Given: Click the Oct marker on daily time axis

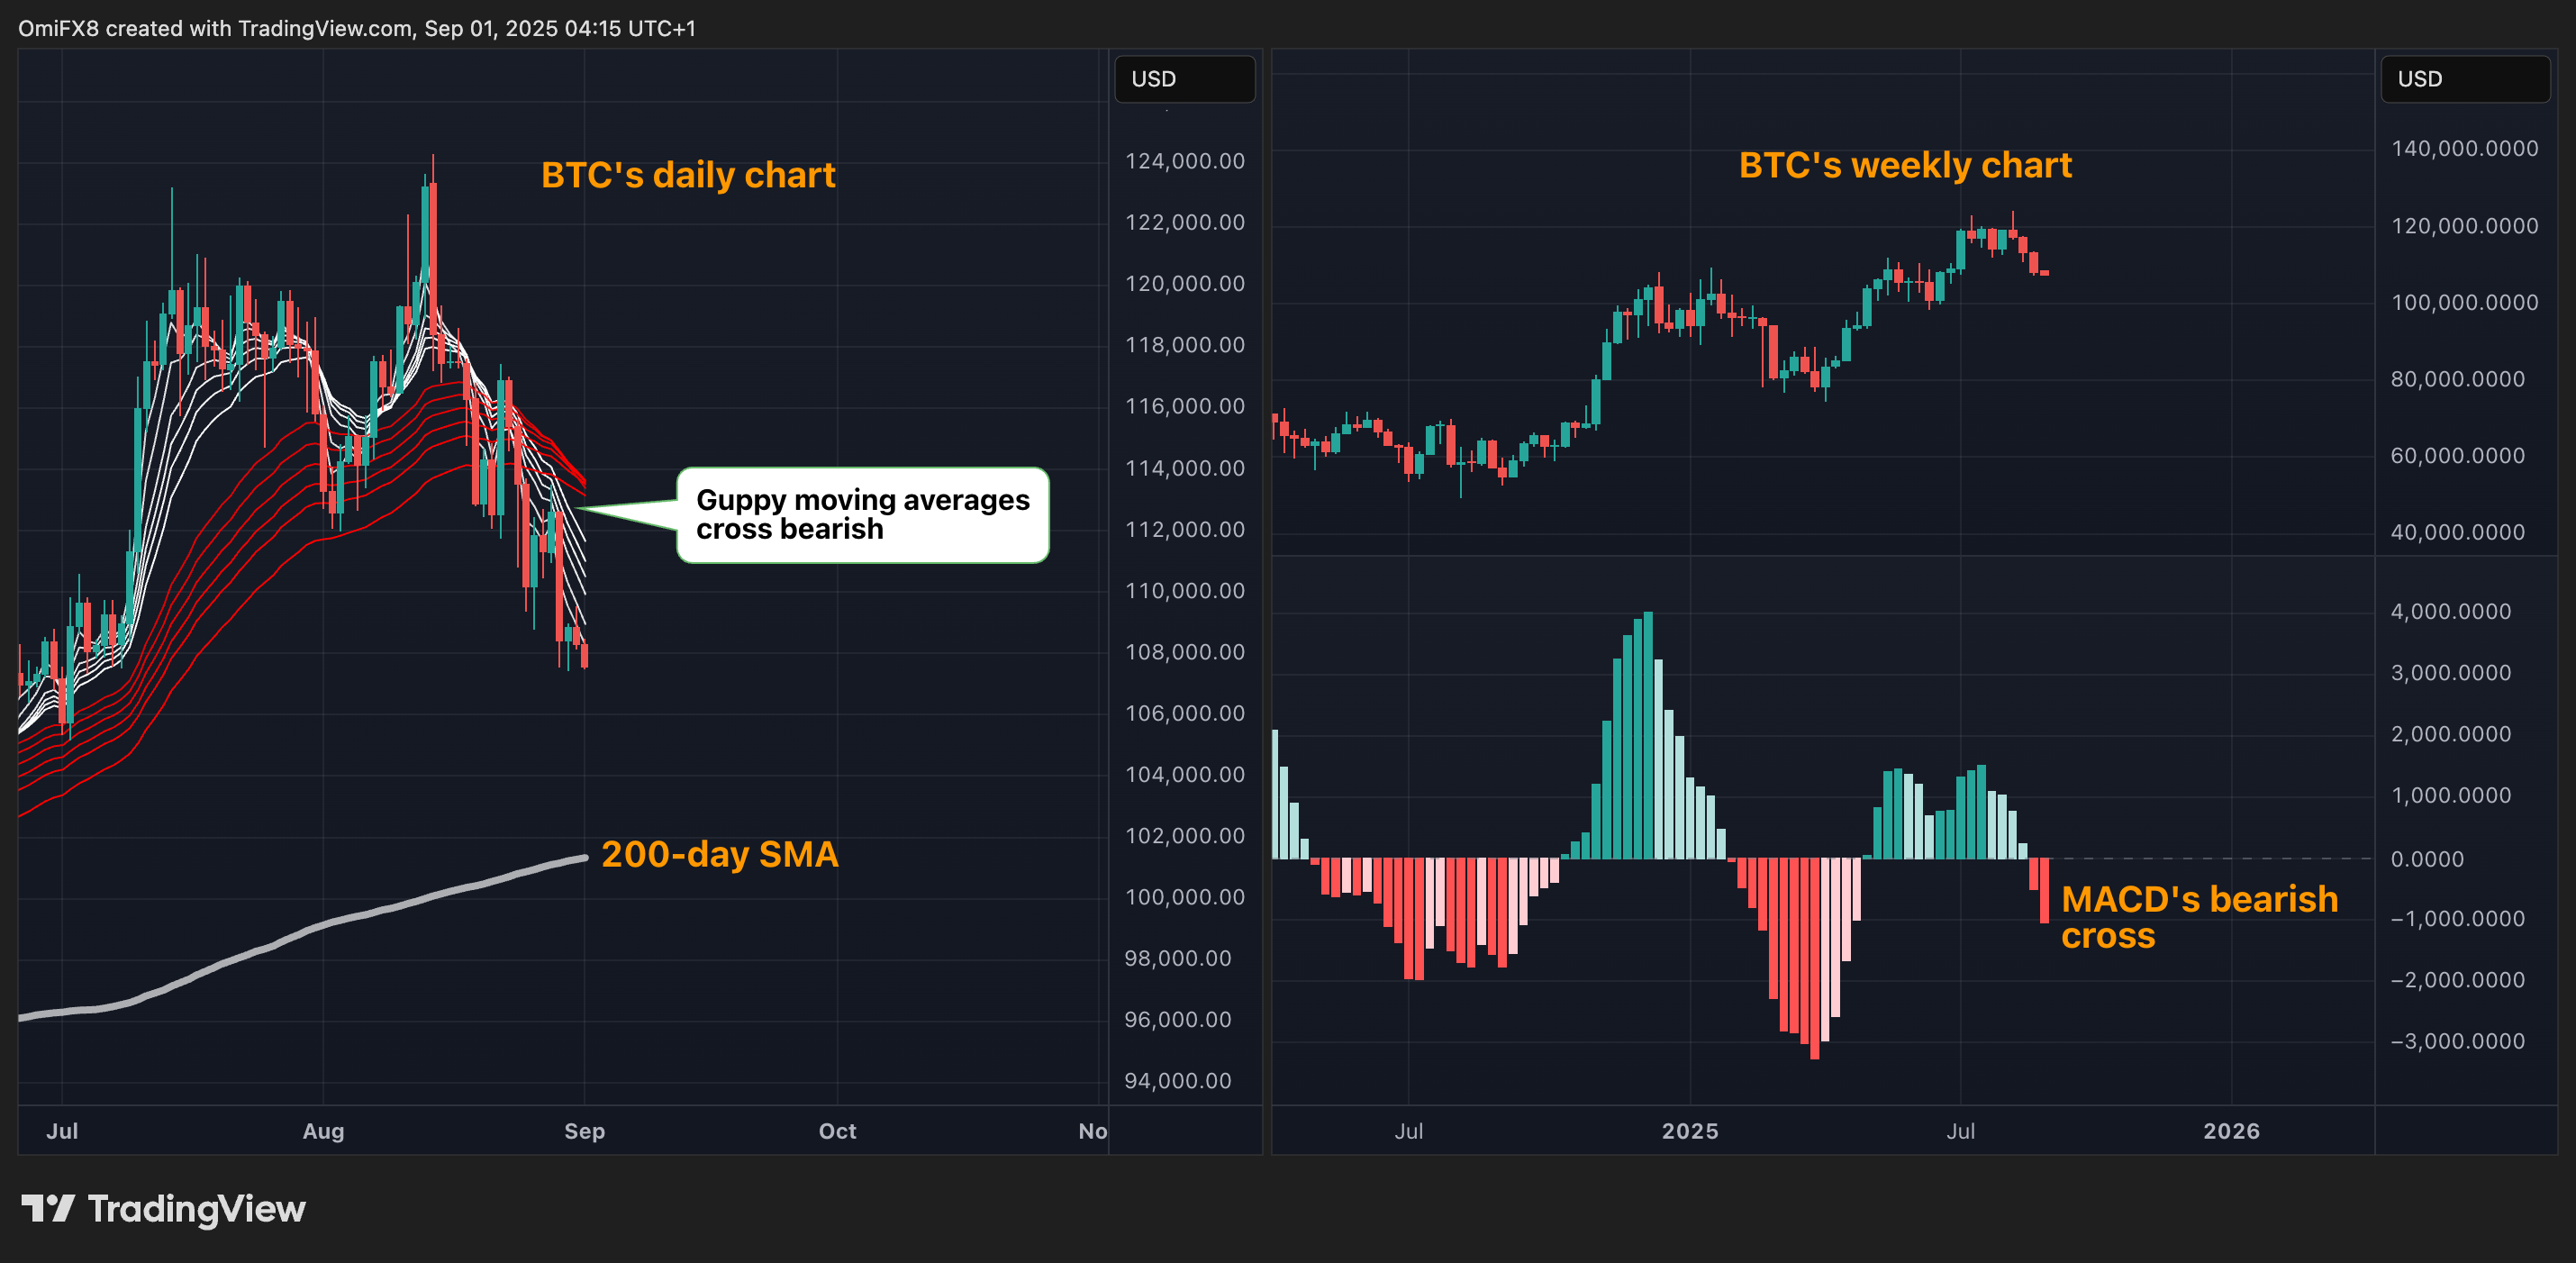Looking at the screenshot, I should tap(837, 1131).
